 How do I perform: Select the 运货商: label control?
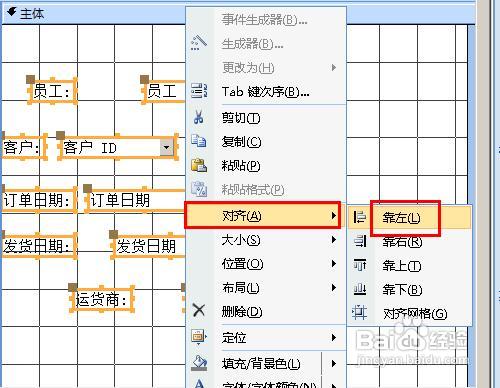point(102,299)
